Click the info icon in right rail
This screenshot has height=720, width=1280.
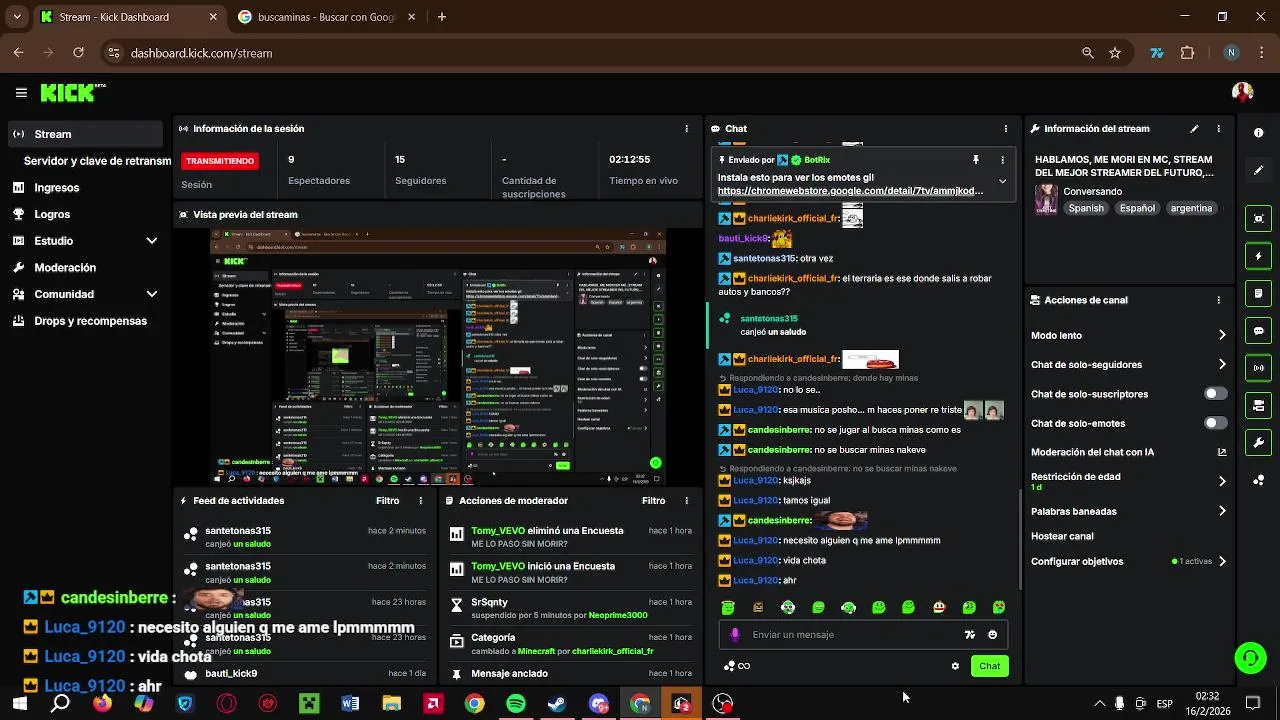coord(1258,133)
